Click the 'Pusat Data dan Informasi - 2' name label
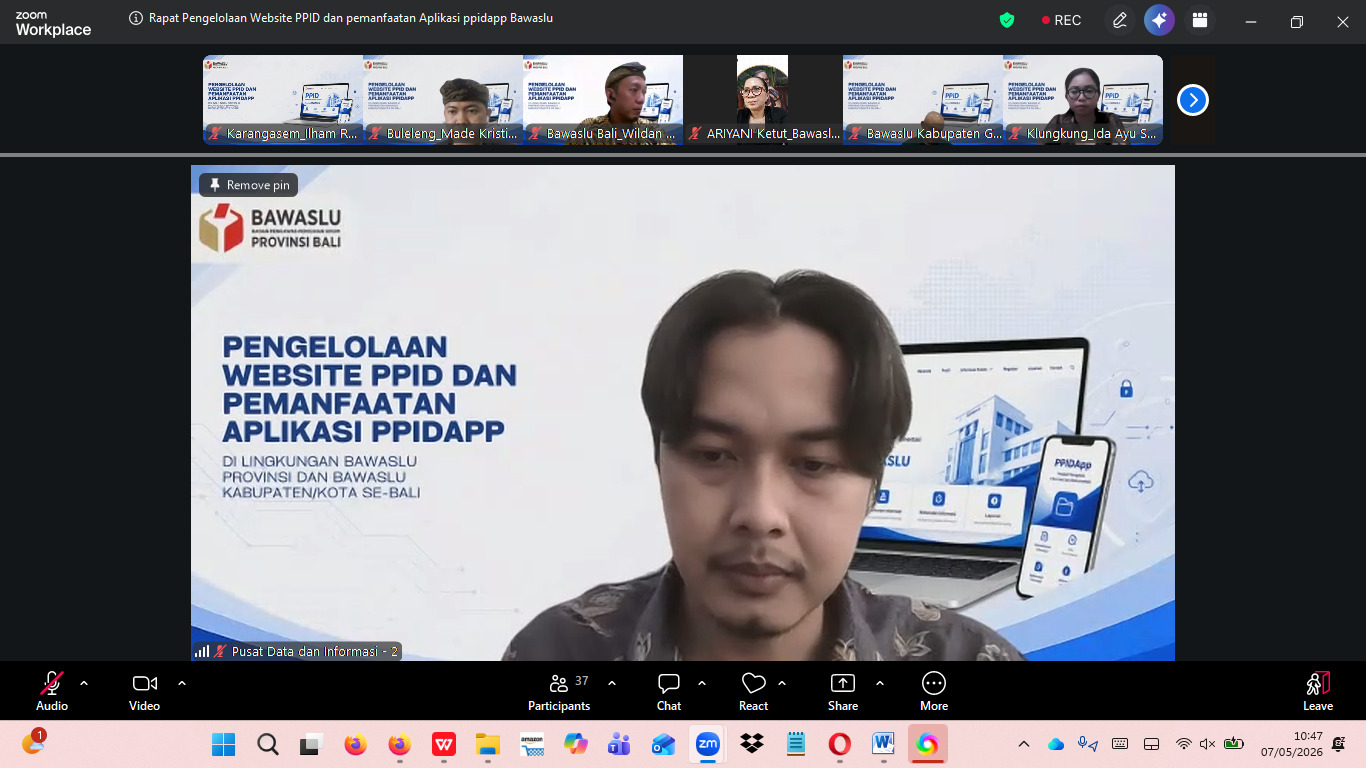This screenshot has width=1366, height=768. (x=315, y=651)
